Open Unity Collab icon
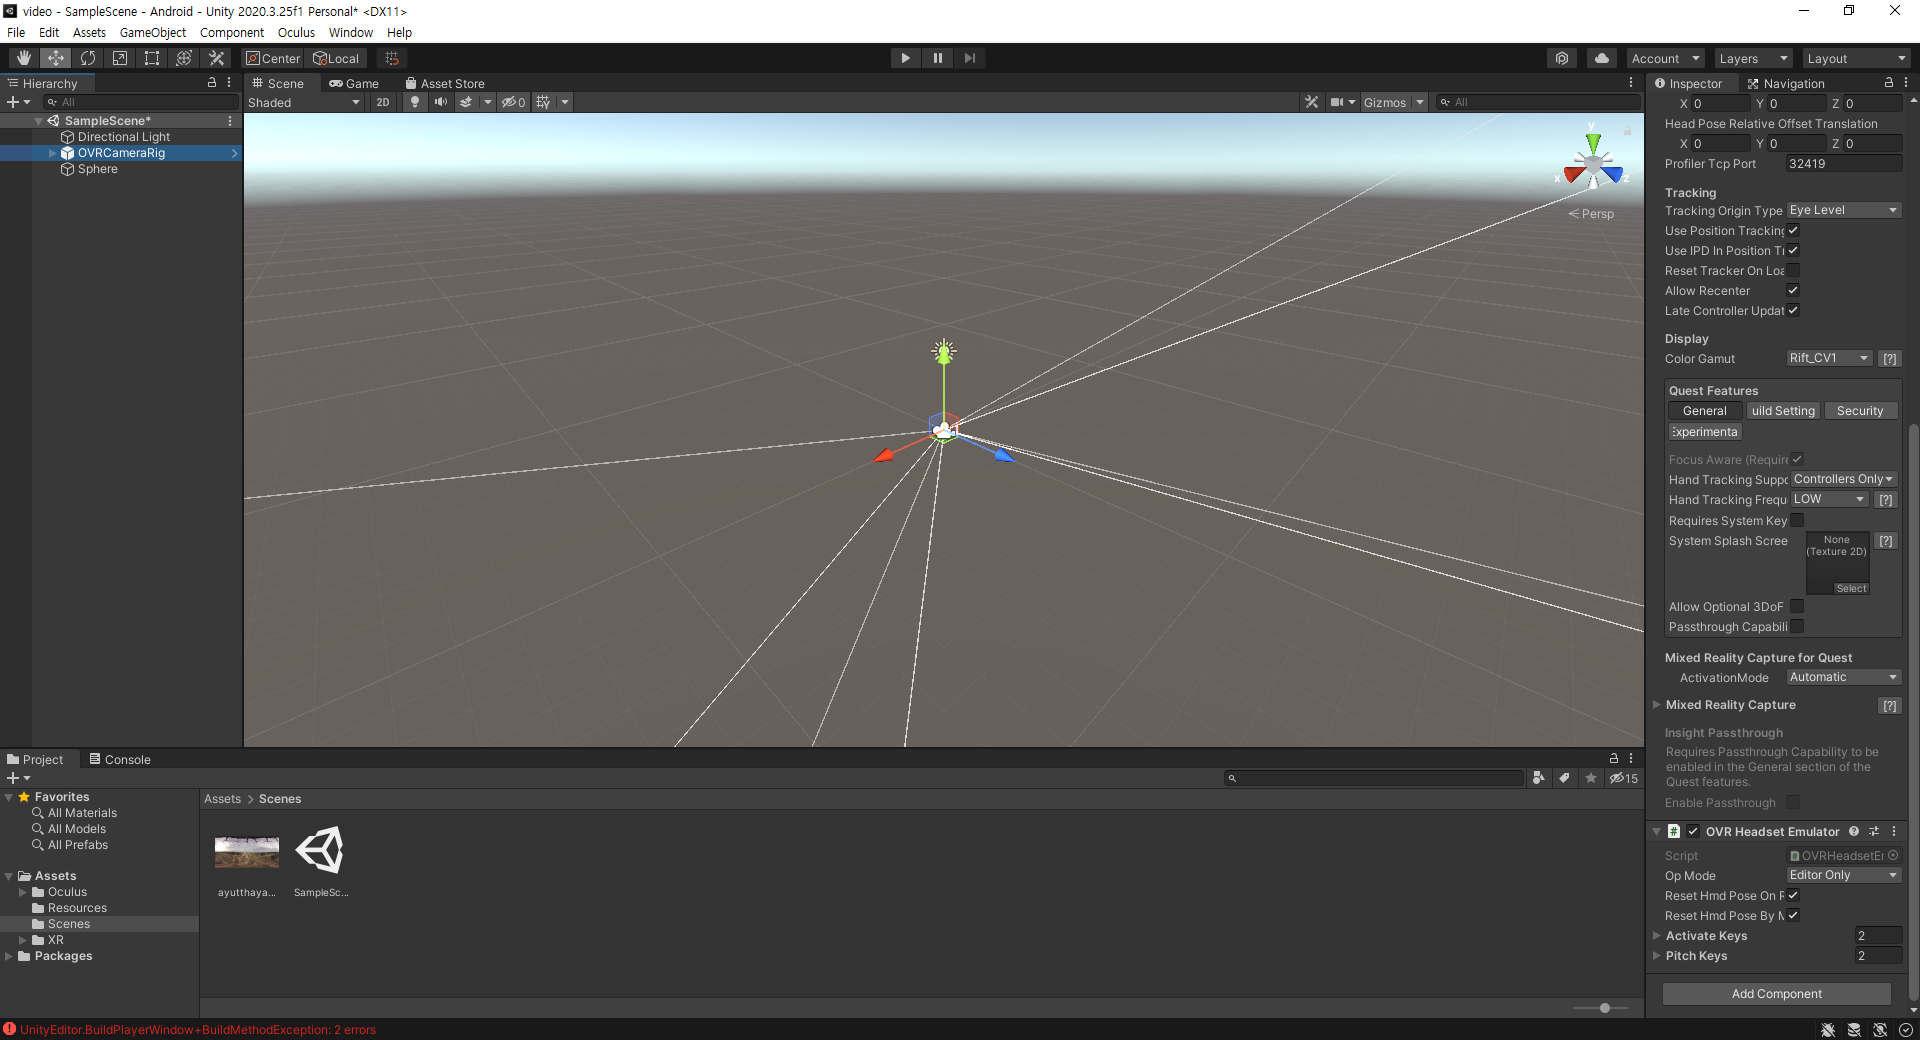Viewport: 1920px width, 1040px height. (x=1562, y=58)
